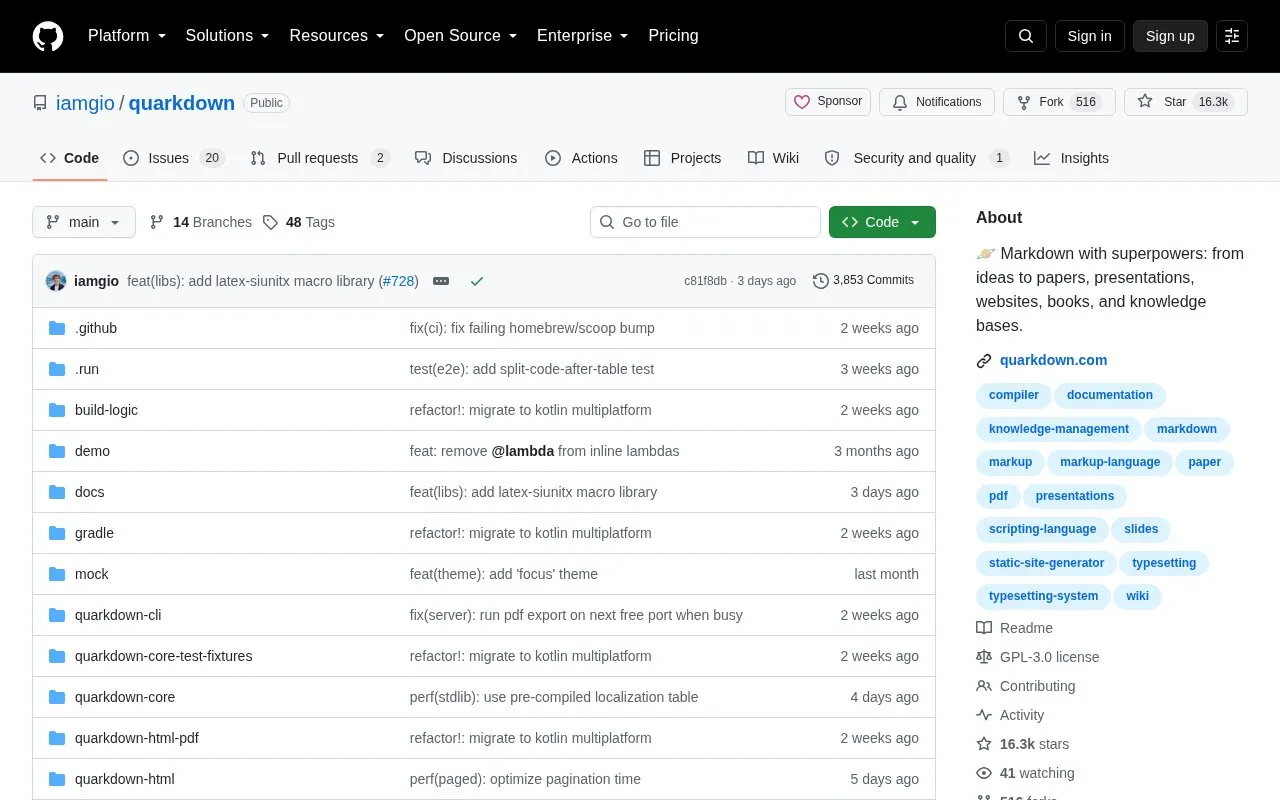Open the quarkdown-cli folder

[118, 615]
